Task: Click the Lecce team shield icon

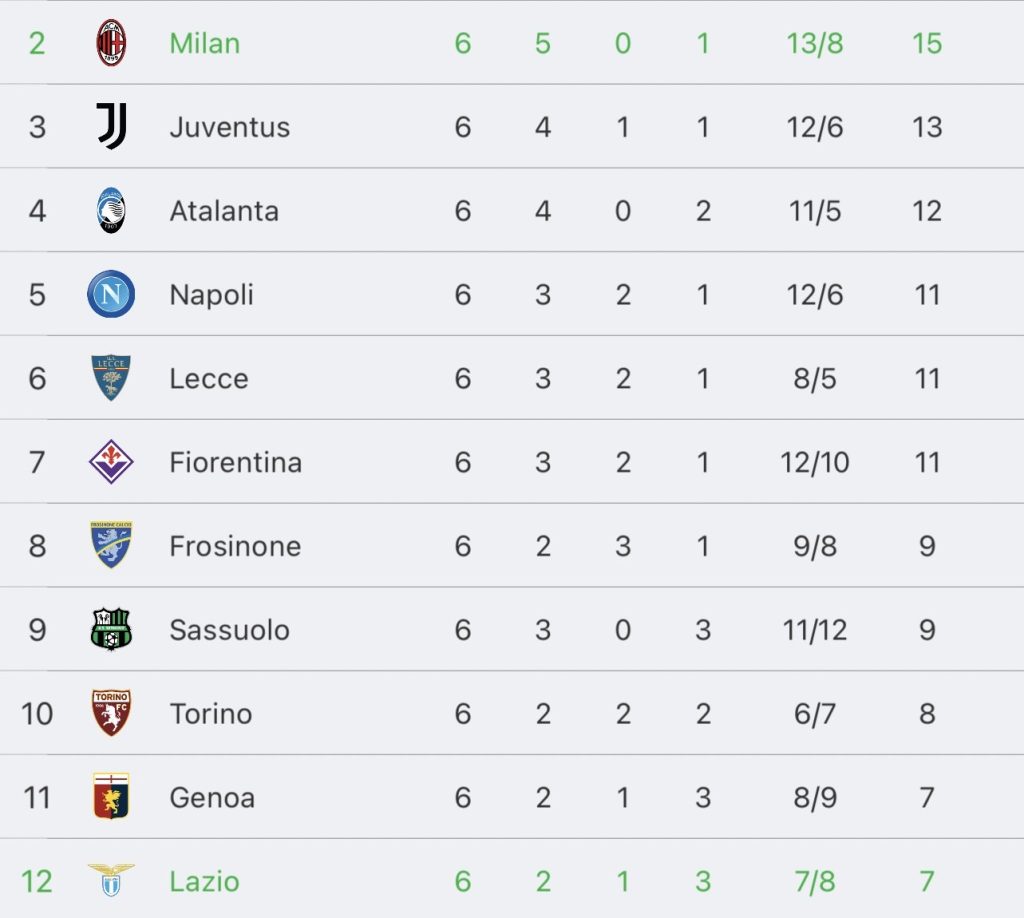Action: (111, 378)
